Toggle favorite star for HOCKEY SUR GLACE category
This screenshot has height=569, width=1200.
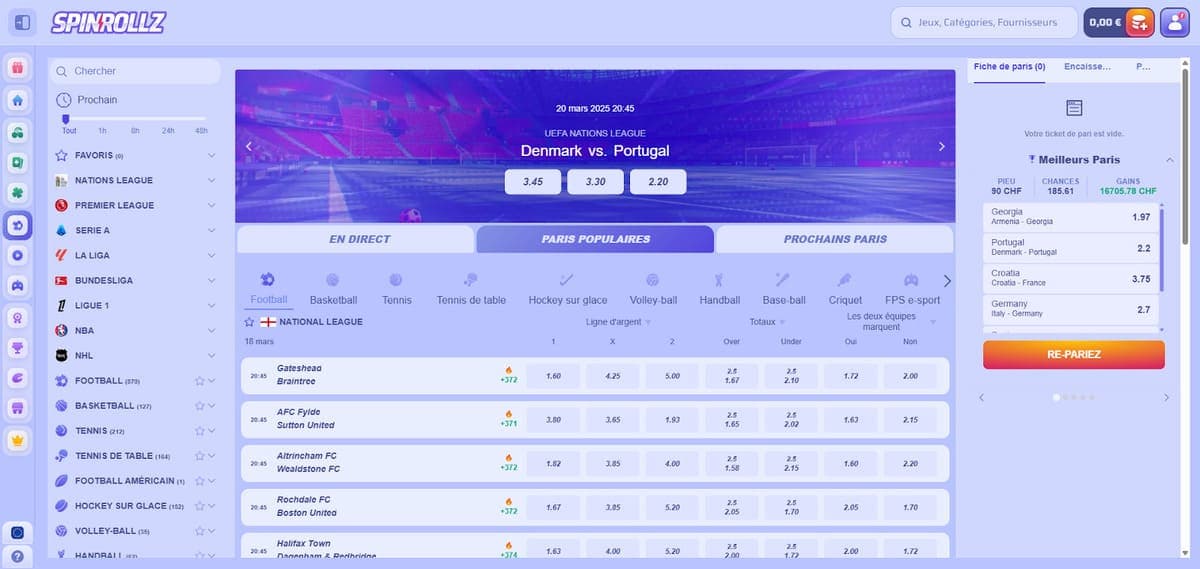click(200, 506)
